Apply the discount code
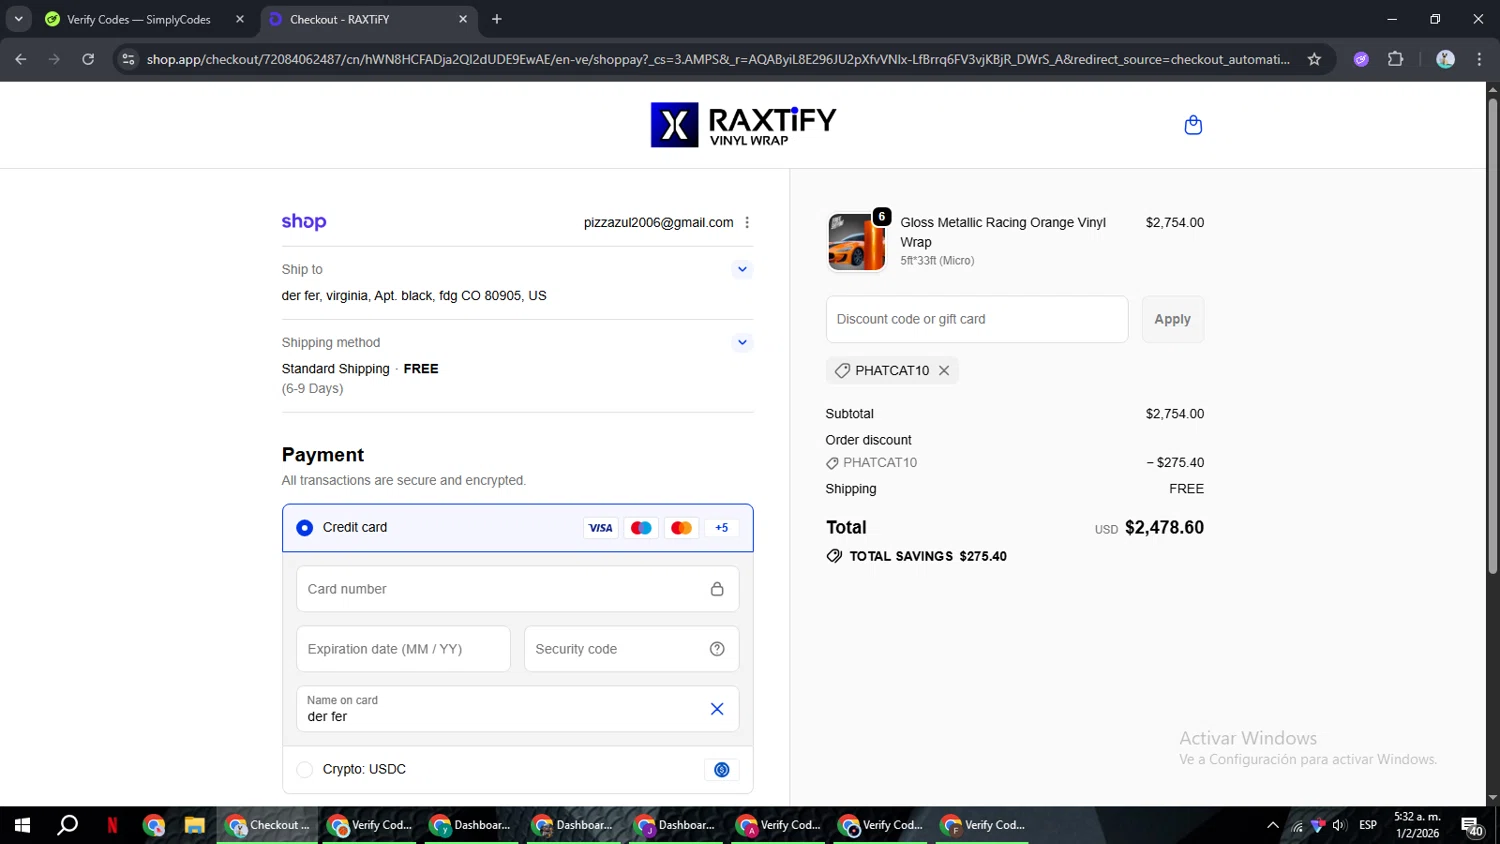This screenshot has width=1500, height=844. [x=1172, y=319]
